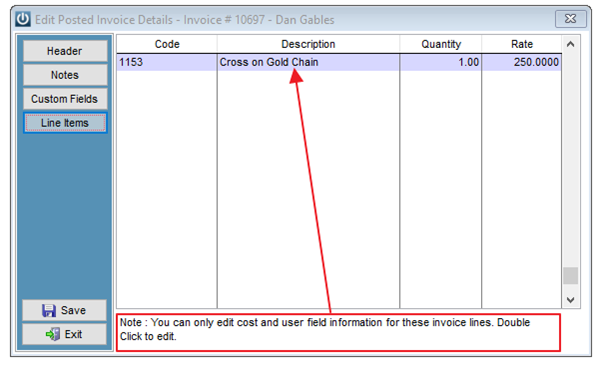Screen dimensions: 602x370
Task: Select Cross on Gold Chain description
Action: [x=308, y=62]
